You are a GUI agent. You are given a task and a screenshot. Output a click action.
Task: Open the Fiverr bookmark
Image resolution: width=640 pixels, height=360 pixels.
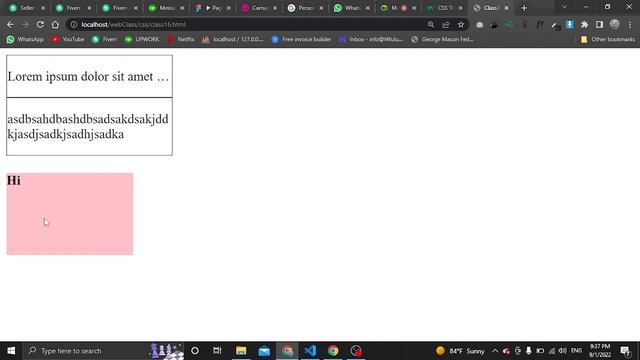(x=104, y=39)
